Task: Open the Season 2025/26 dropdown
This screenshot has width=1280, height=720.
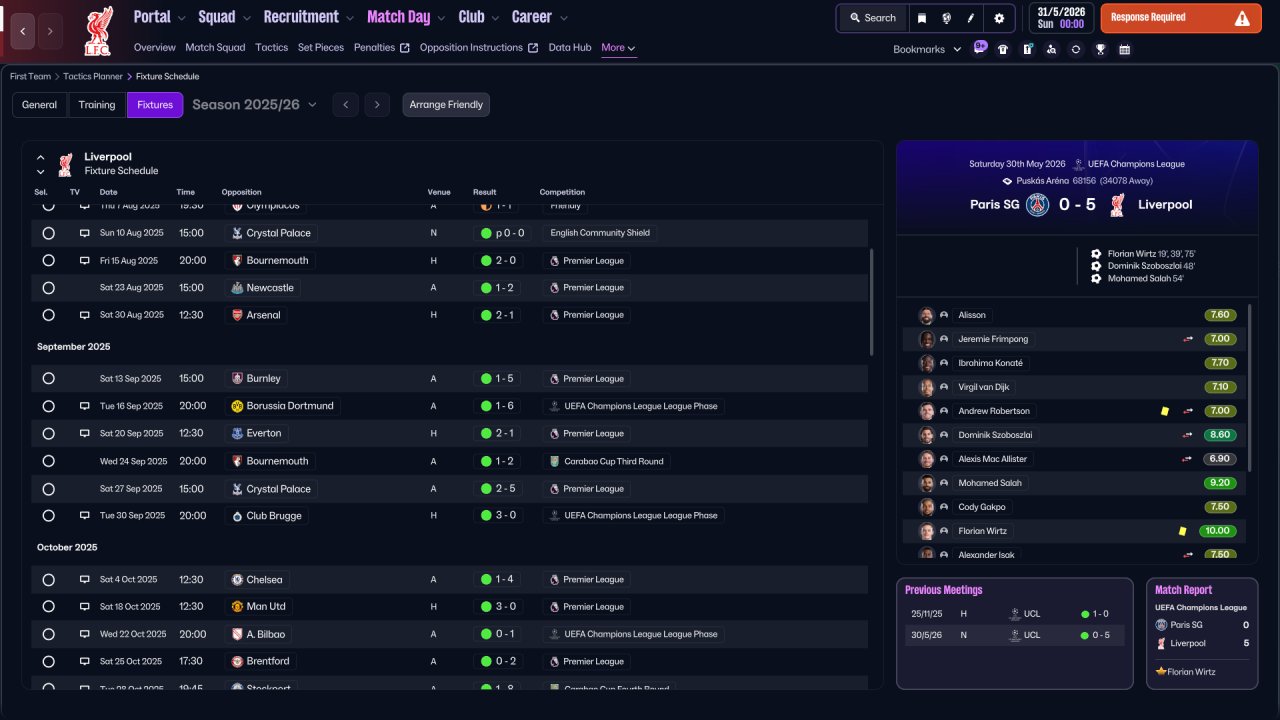Action: click(254, 105)
